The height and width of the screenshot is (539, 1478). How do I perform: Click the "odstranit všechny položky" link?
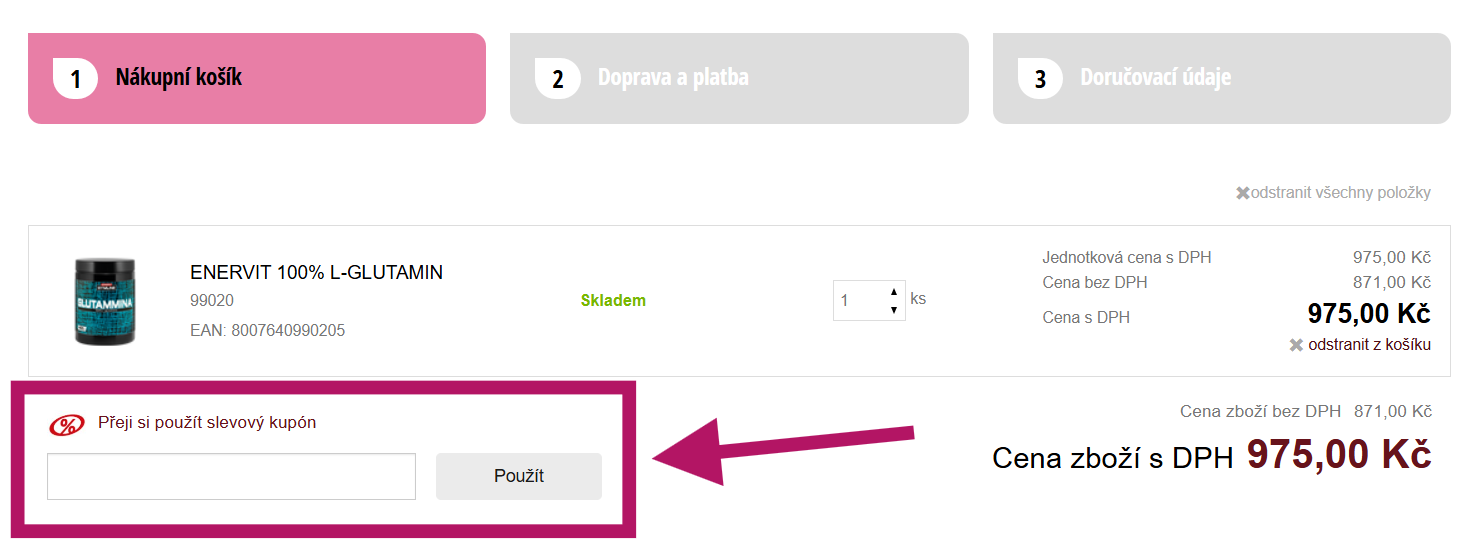coord(1340,193)
